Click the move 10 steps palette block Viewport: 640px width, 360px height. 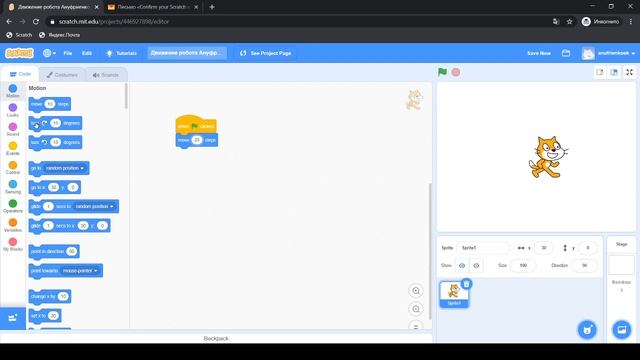click(x=50, y=104)
